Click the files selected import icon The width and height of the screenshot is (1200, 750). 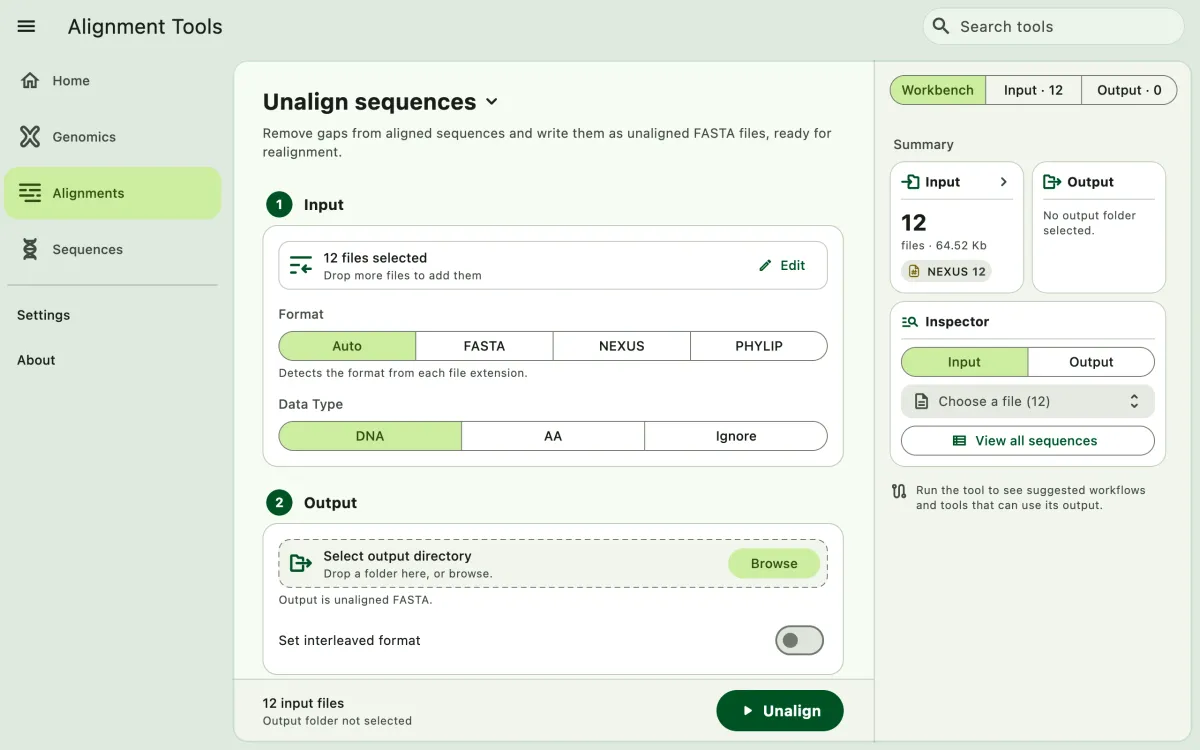[x=301, y=266]
